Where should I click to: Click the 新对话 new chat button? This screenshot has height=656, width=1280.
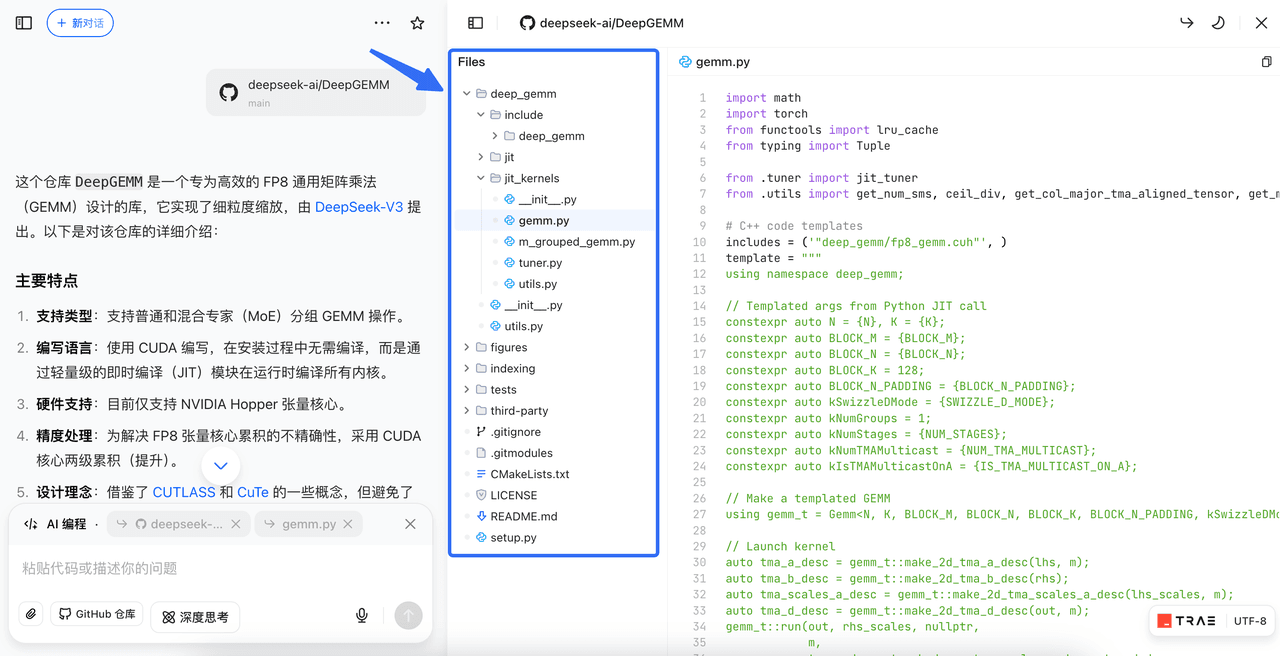pos(80,23)
